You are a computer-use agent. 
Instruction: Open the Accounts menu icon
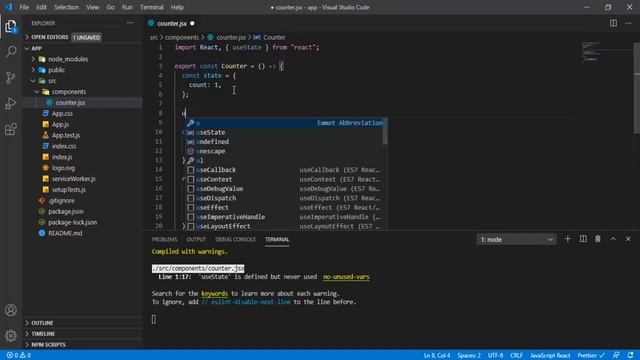(11, 310)
